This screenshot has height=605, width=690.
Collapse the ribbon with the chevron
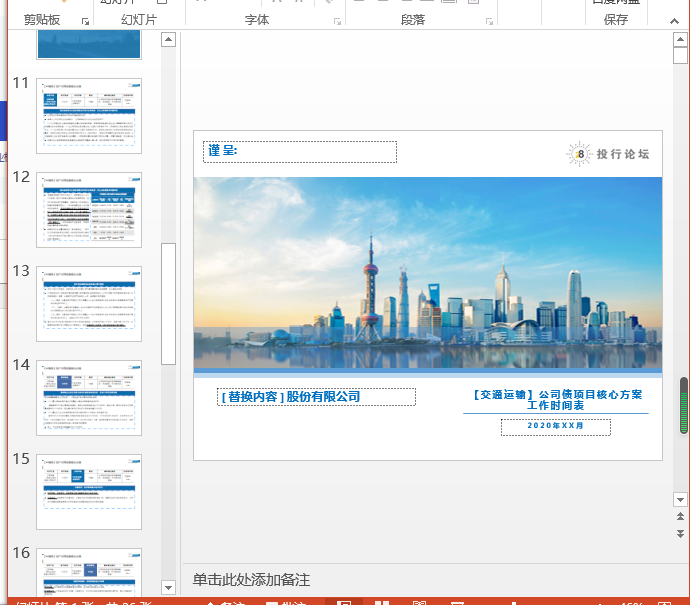pos(674,21)
